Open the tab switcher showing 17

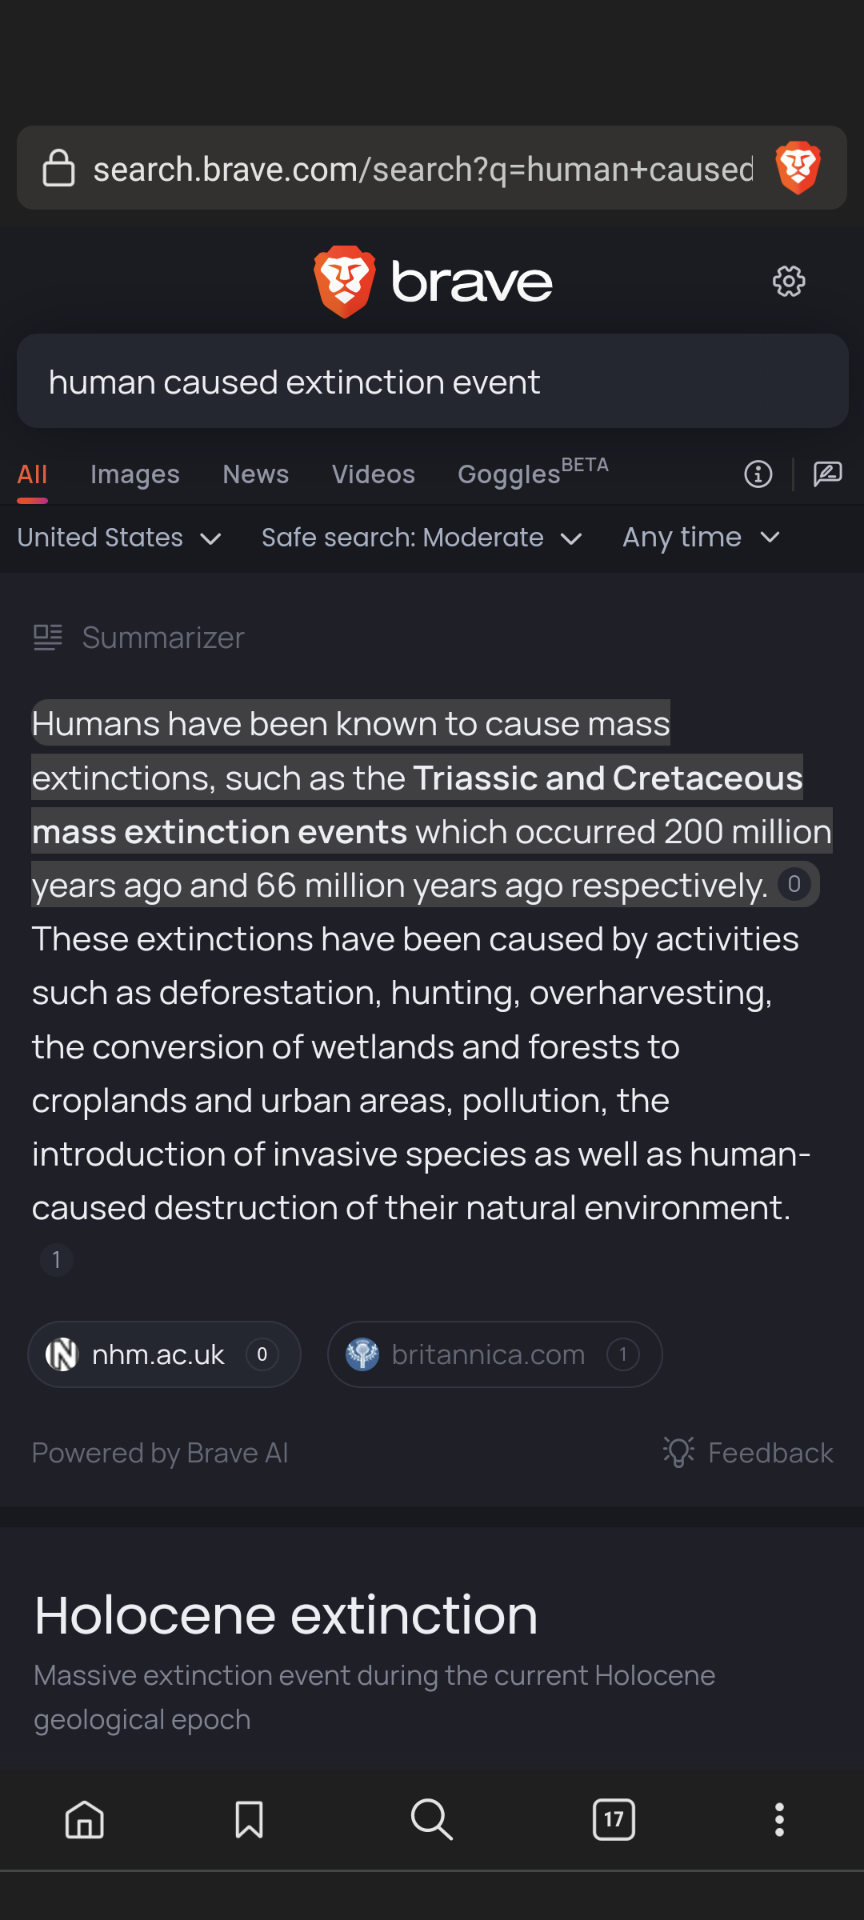click(614, 1819)
